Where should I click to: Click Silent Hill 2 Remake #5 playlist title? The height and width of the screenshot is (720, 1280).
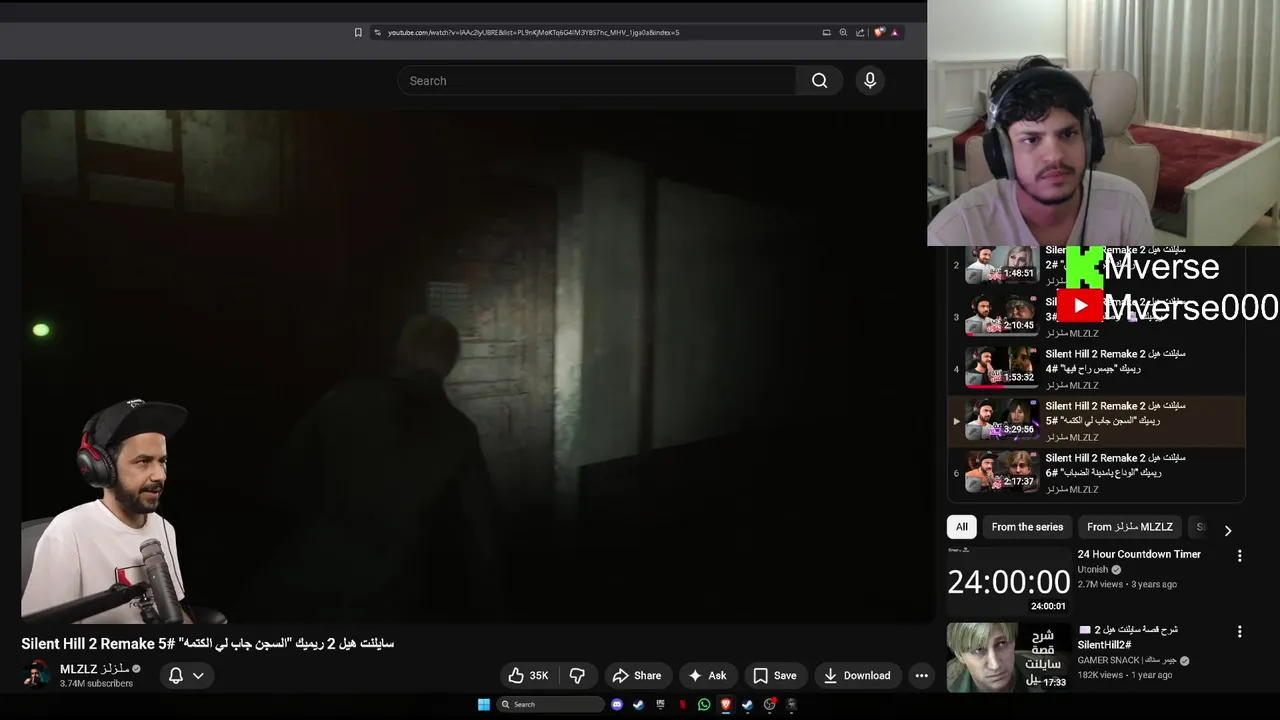point(1115,413)
